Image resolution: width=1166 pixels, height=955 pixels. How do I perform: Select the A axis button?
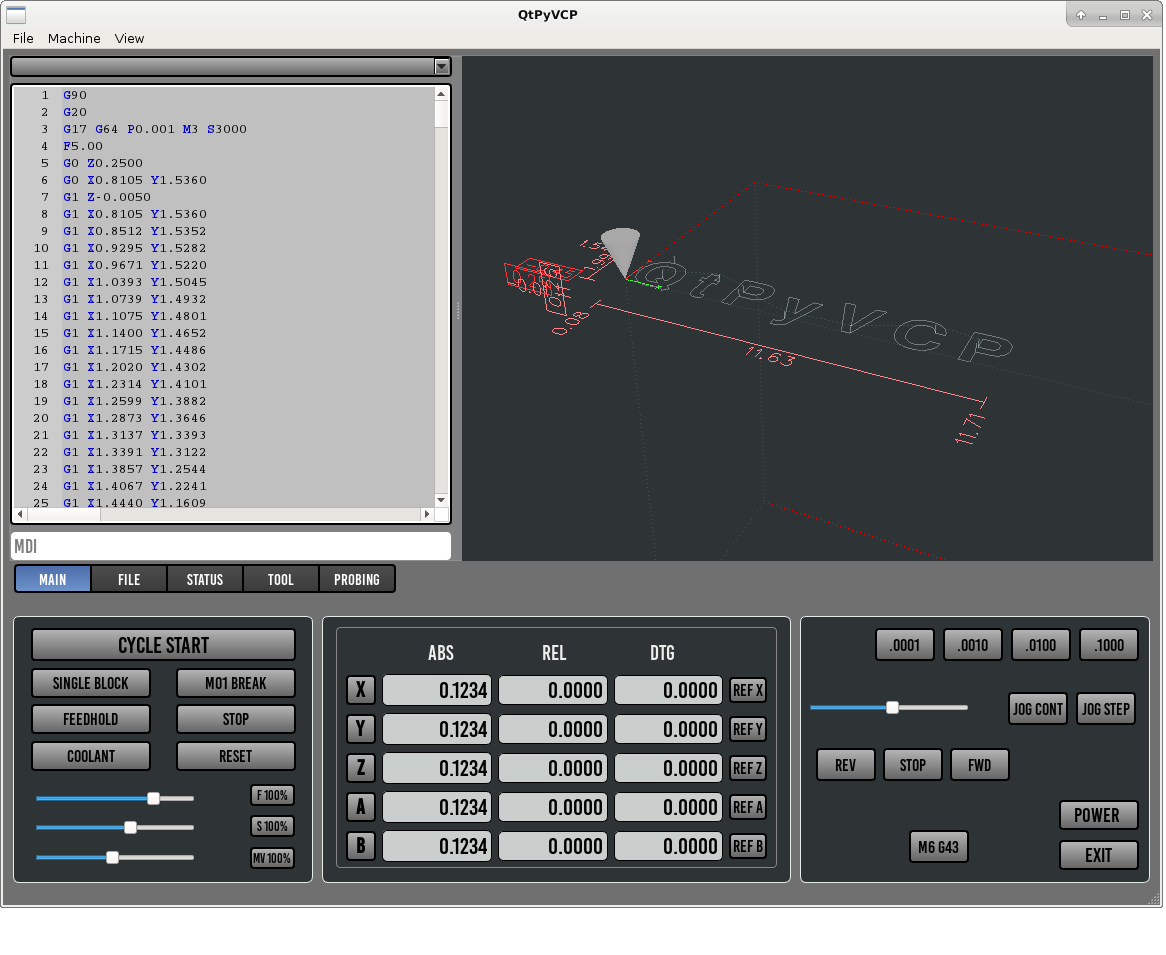click(361, 807)
